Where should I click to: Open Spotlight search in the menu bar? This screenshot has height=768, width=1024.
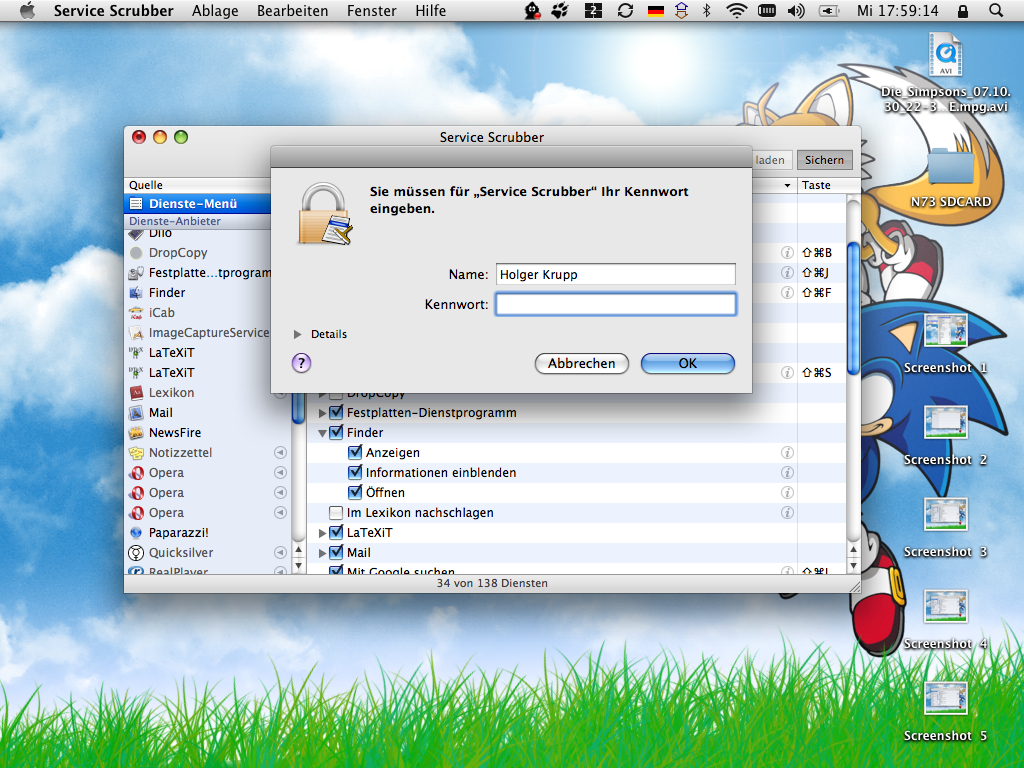996,10
